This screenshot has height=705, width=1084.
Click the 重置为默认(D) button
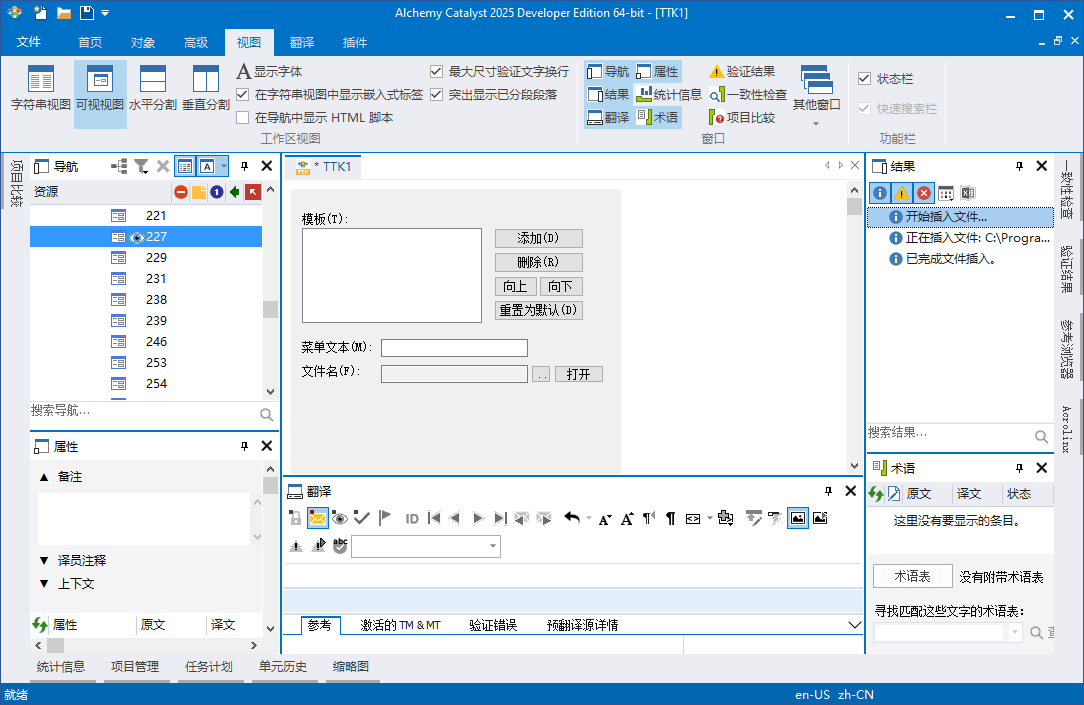point(539,310)
